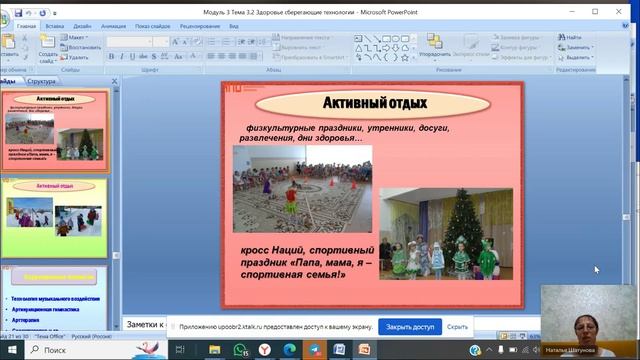
Task: Open the round Office button menu
Action: click(x=4, y=18)
